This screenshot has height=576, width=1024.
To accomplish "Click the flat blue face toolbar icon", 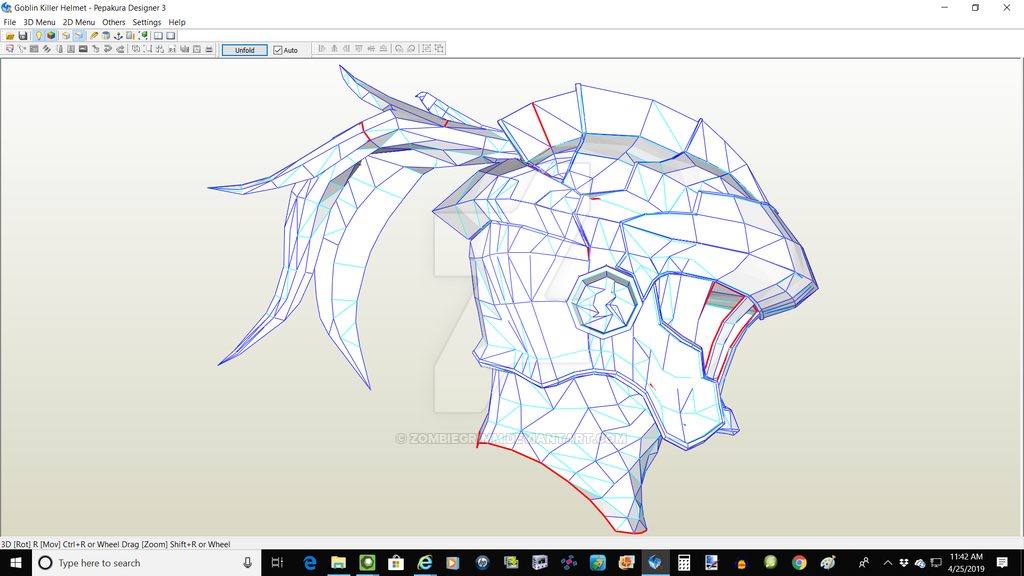I will [x=79, y=36].
